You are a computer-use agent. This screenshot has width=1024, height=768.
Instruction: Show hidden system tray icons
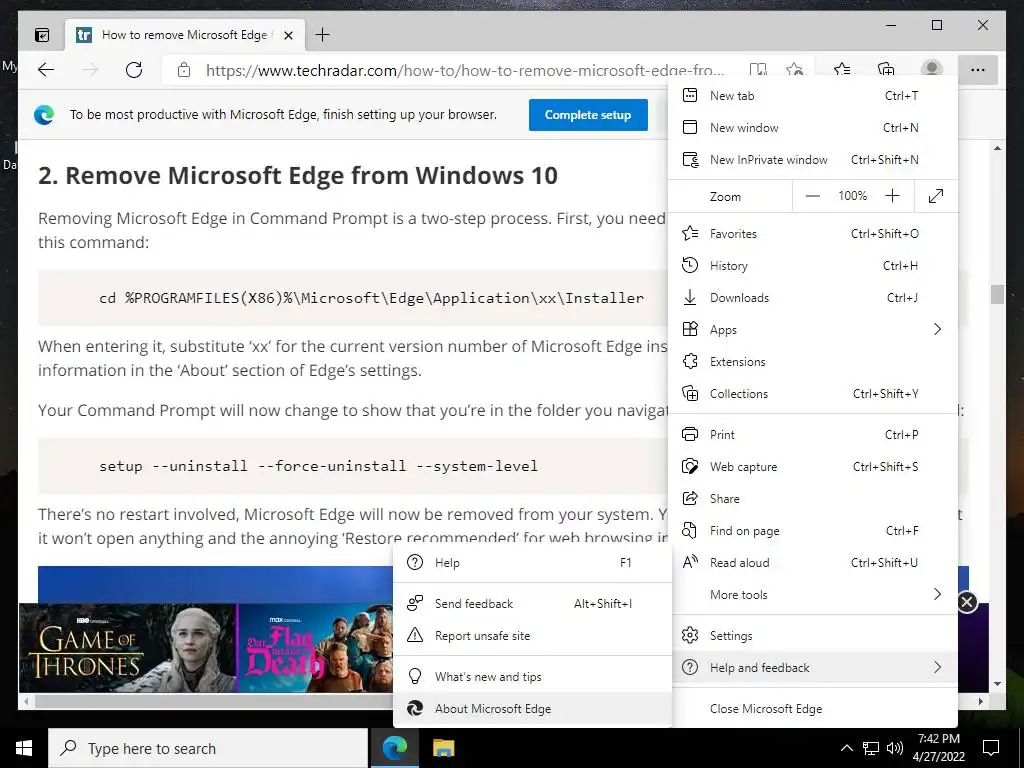[846, 748]
